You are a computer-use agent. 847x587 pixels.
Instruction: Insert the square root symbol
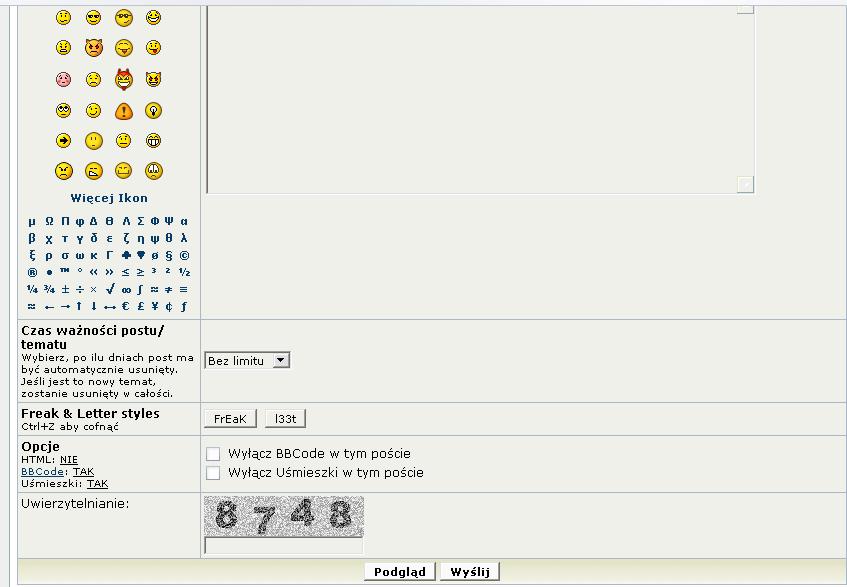click(110, 289)
